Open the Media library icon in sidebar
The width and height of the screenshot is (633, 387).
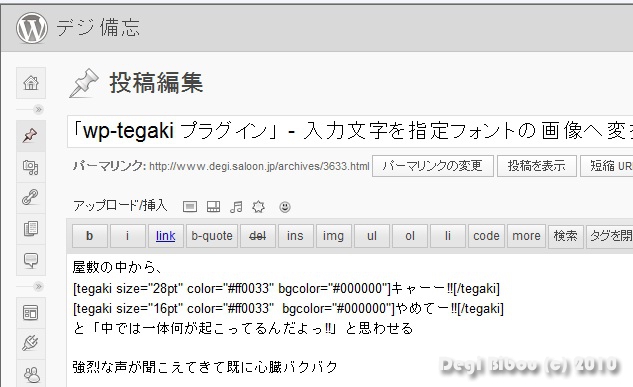point(31,167)
